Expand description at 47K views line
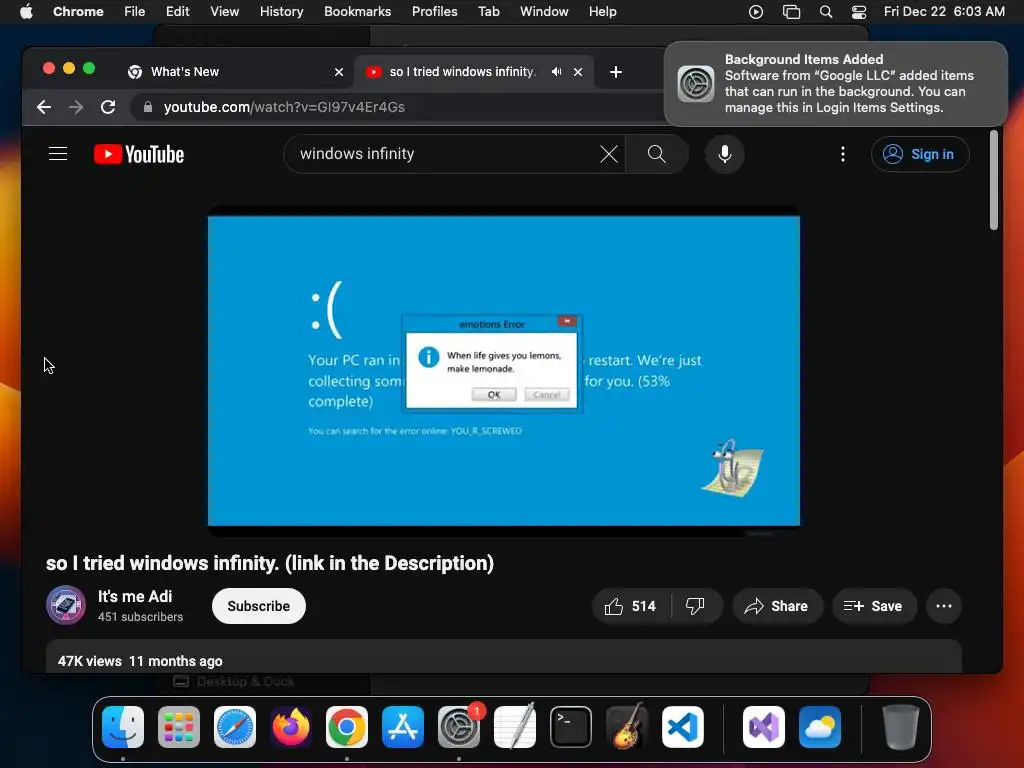 (x=140, y=661)
